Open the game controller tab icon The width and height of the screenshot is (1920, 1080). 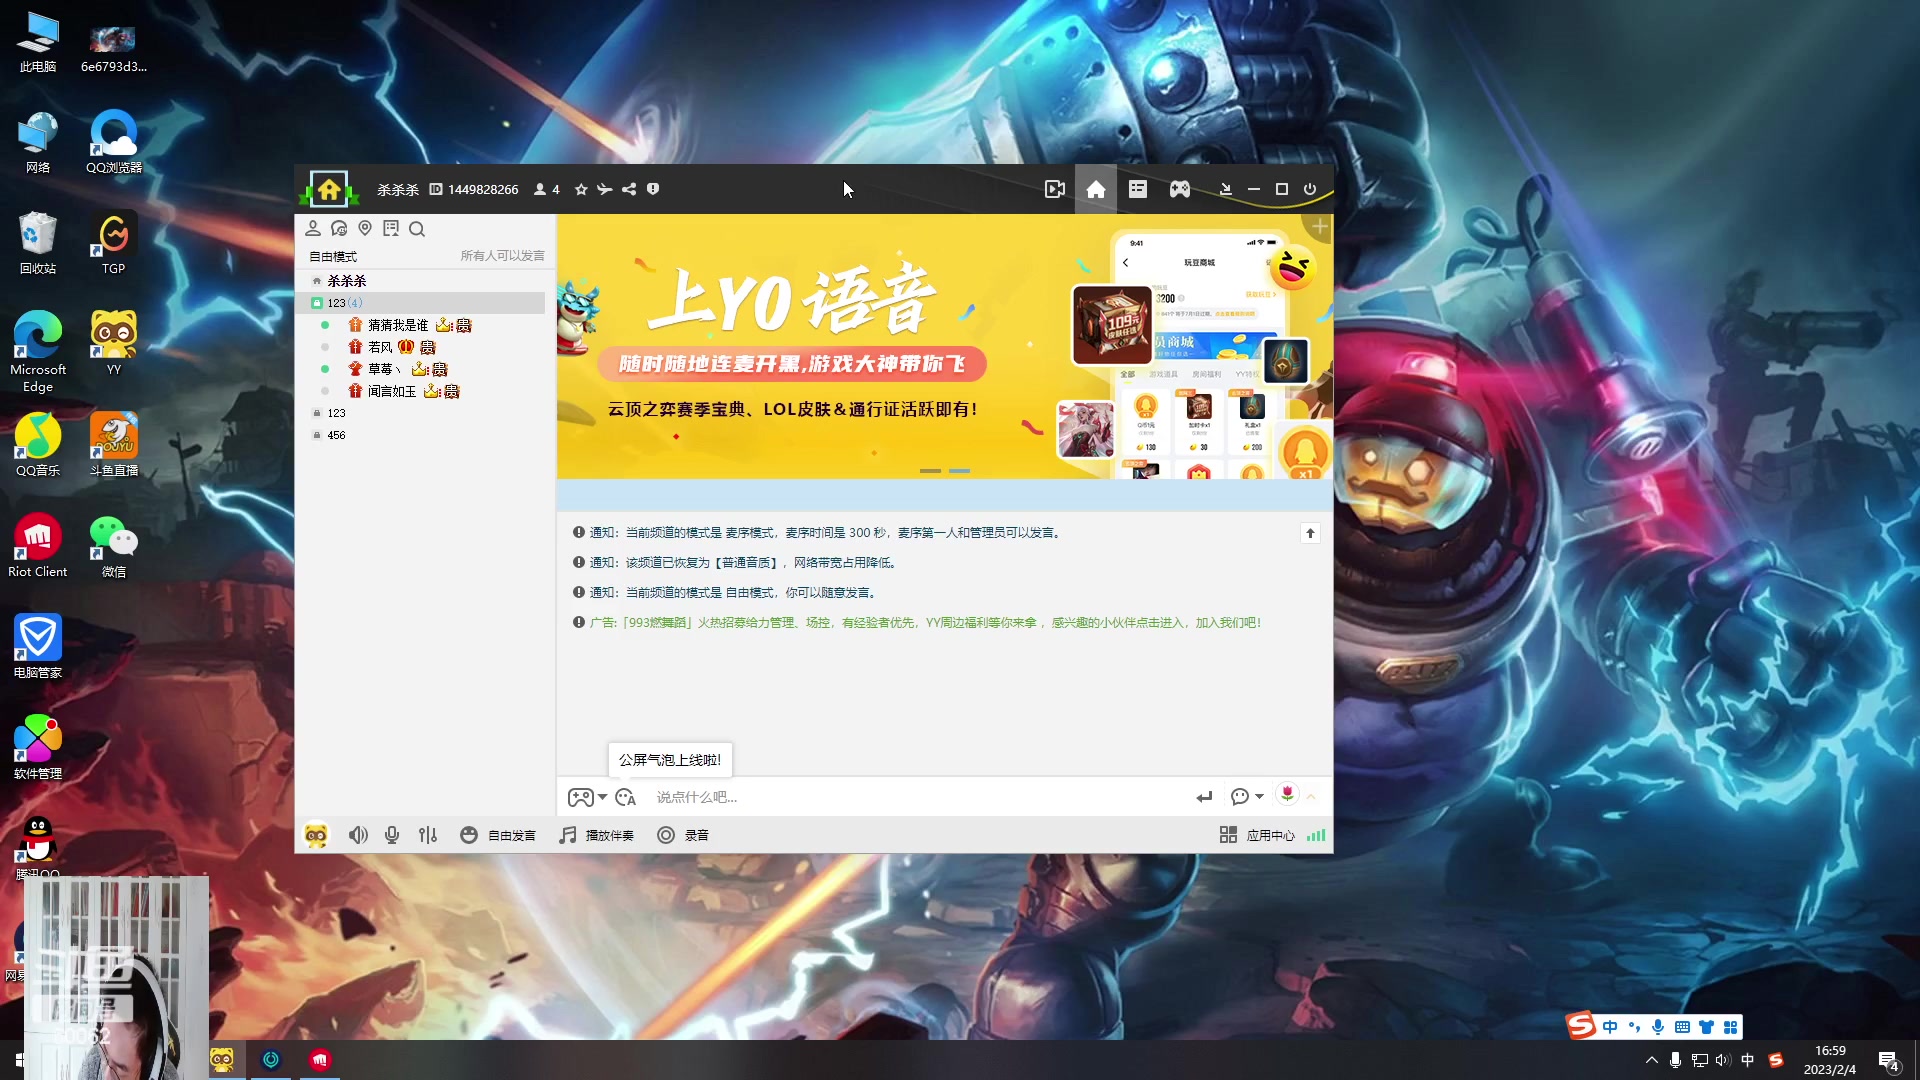(1180, 189)
